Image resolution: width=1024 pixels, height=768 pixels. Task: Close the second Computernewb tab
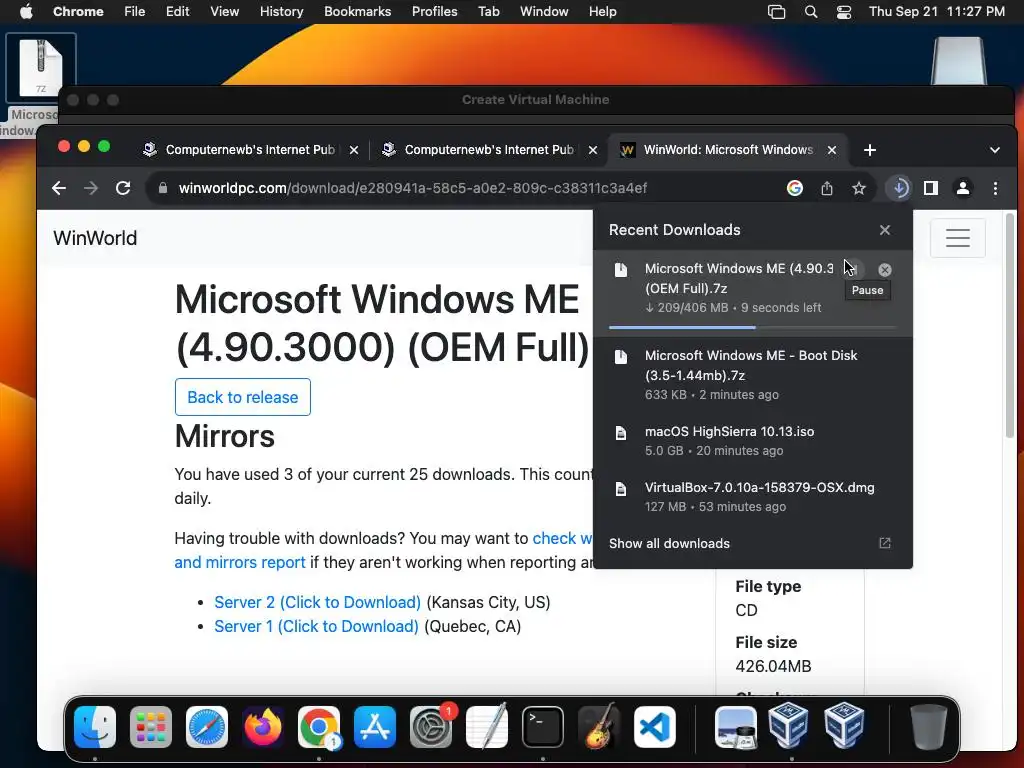coord(593,150)
